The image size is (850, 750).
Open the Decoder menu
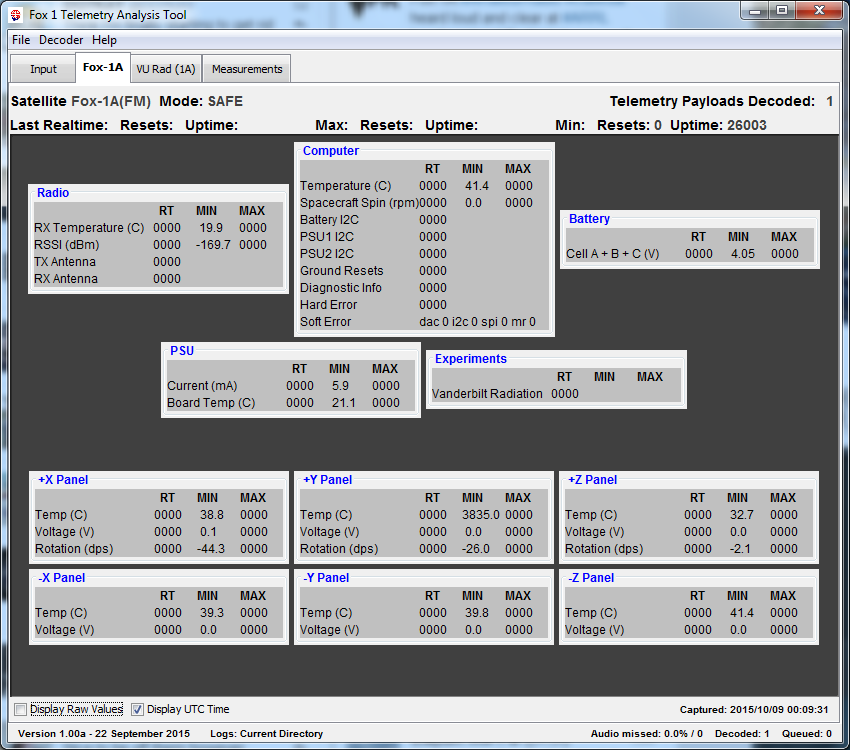click(61, 40)
